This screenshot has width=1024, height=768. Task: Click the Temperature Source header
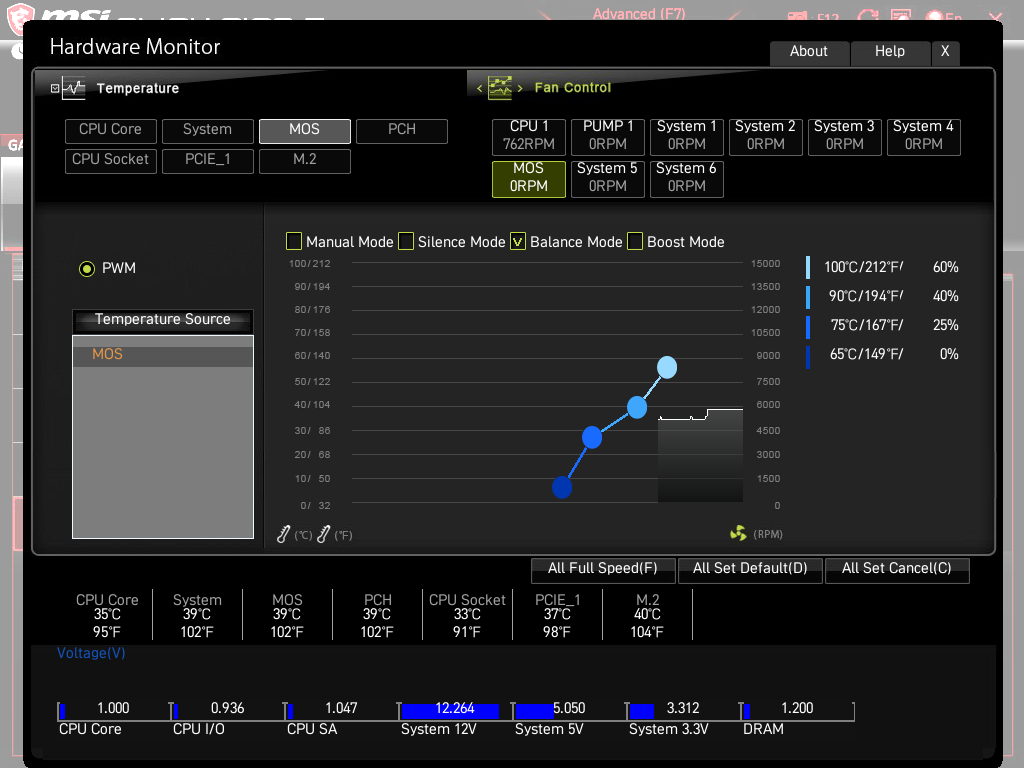point(163,320)
